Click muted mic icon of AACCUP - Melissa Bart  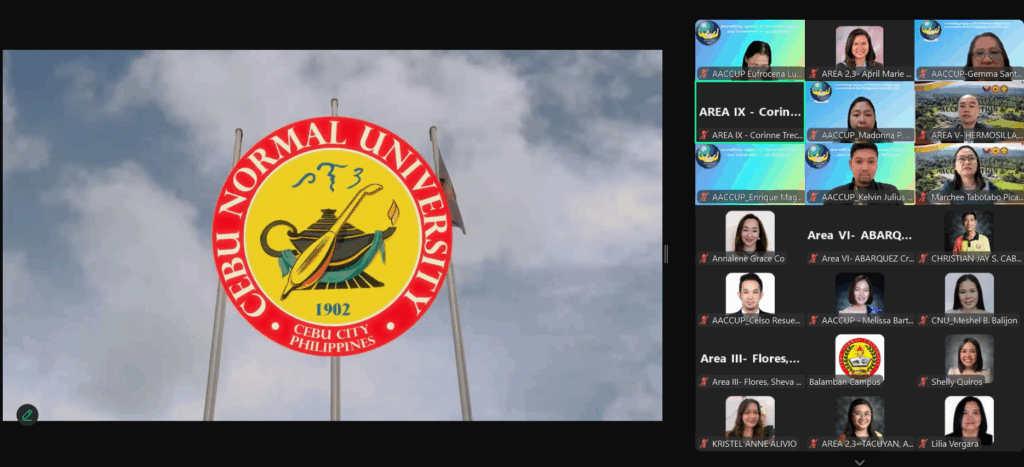(x=814, y=321)
